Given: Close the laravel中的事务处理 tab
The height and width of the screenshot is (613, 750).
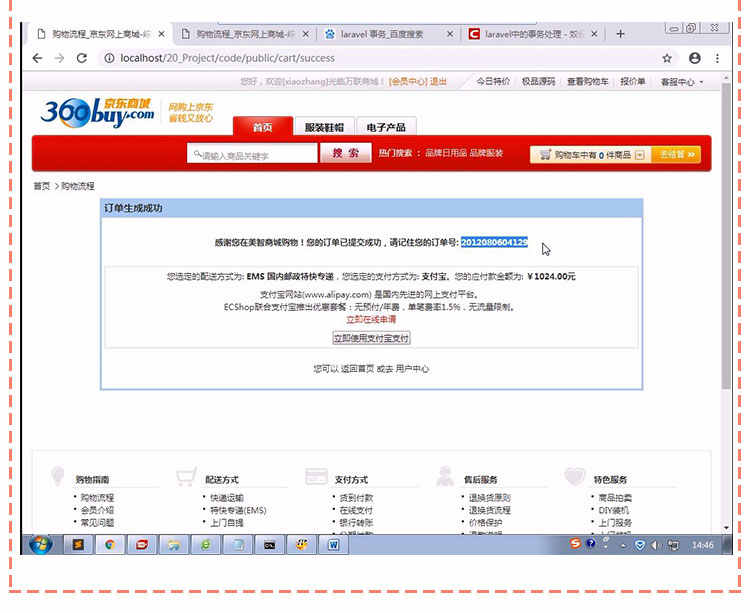Looking at the screenshot, I should click(x=594, y=34).
